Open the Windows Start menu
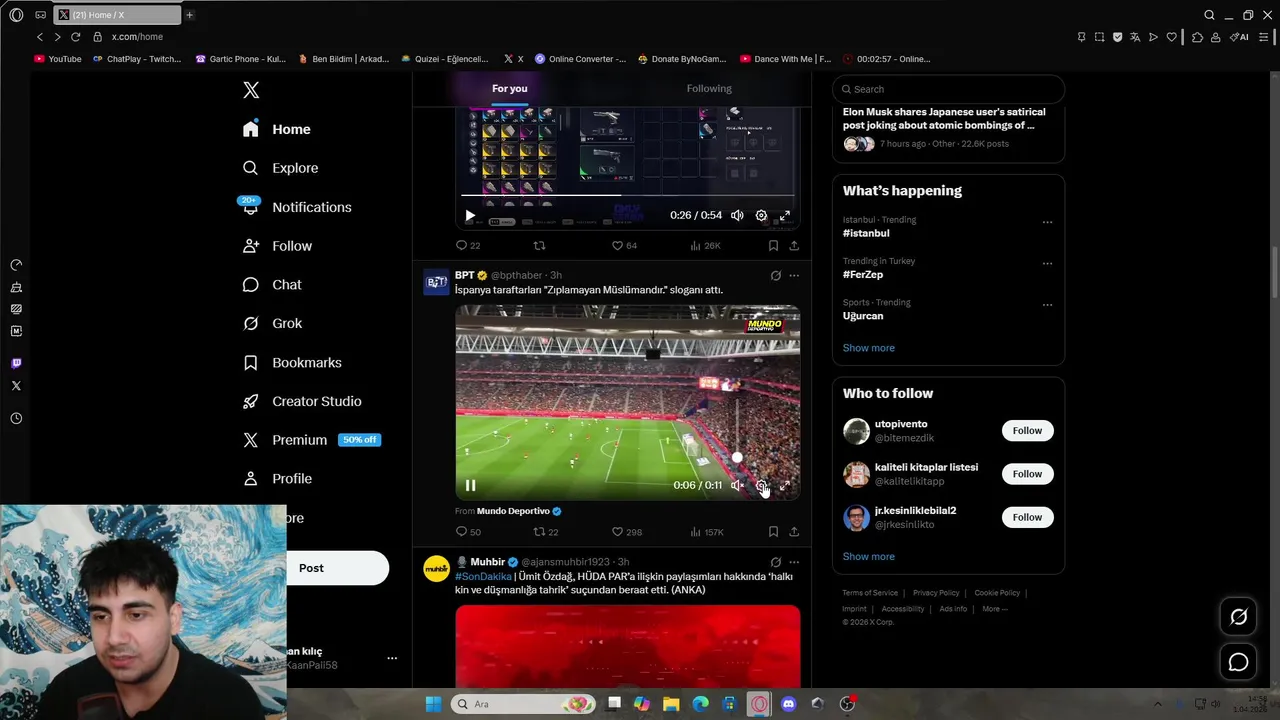This screenshot has width=1280, height=720. 433,704
